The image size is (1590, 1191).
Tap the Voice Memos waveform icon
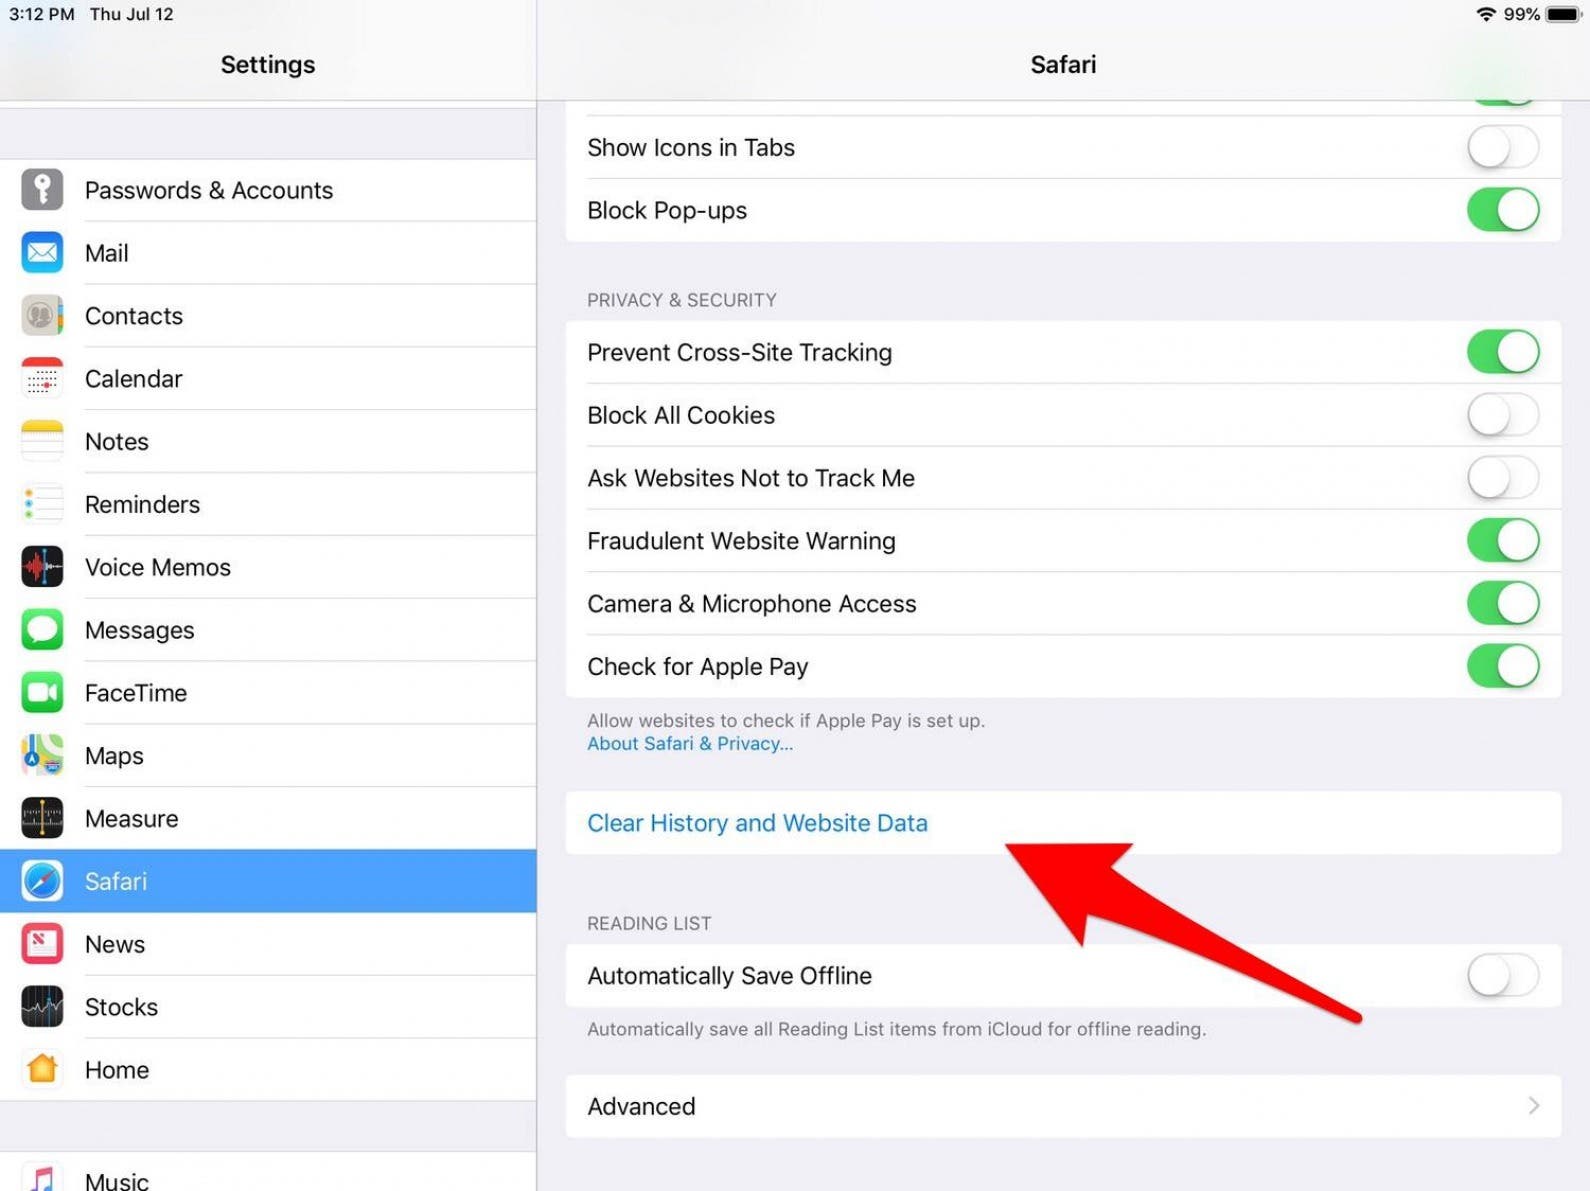(42, 567)
